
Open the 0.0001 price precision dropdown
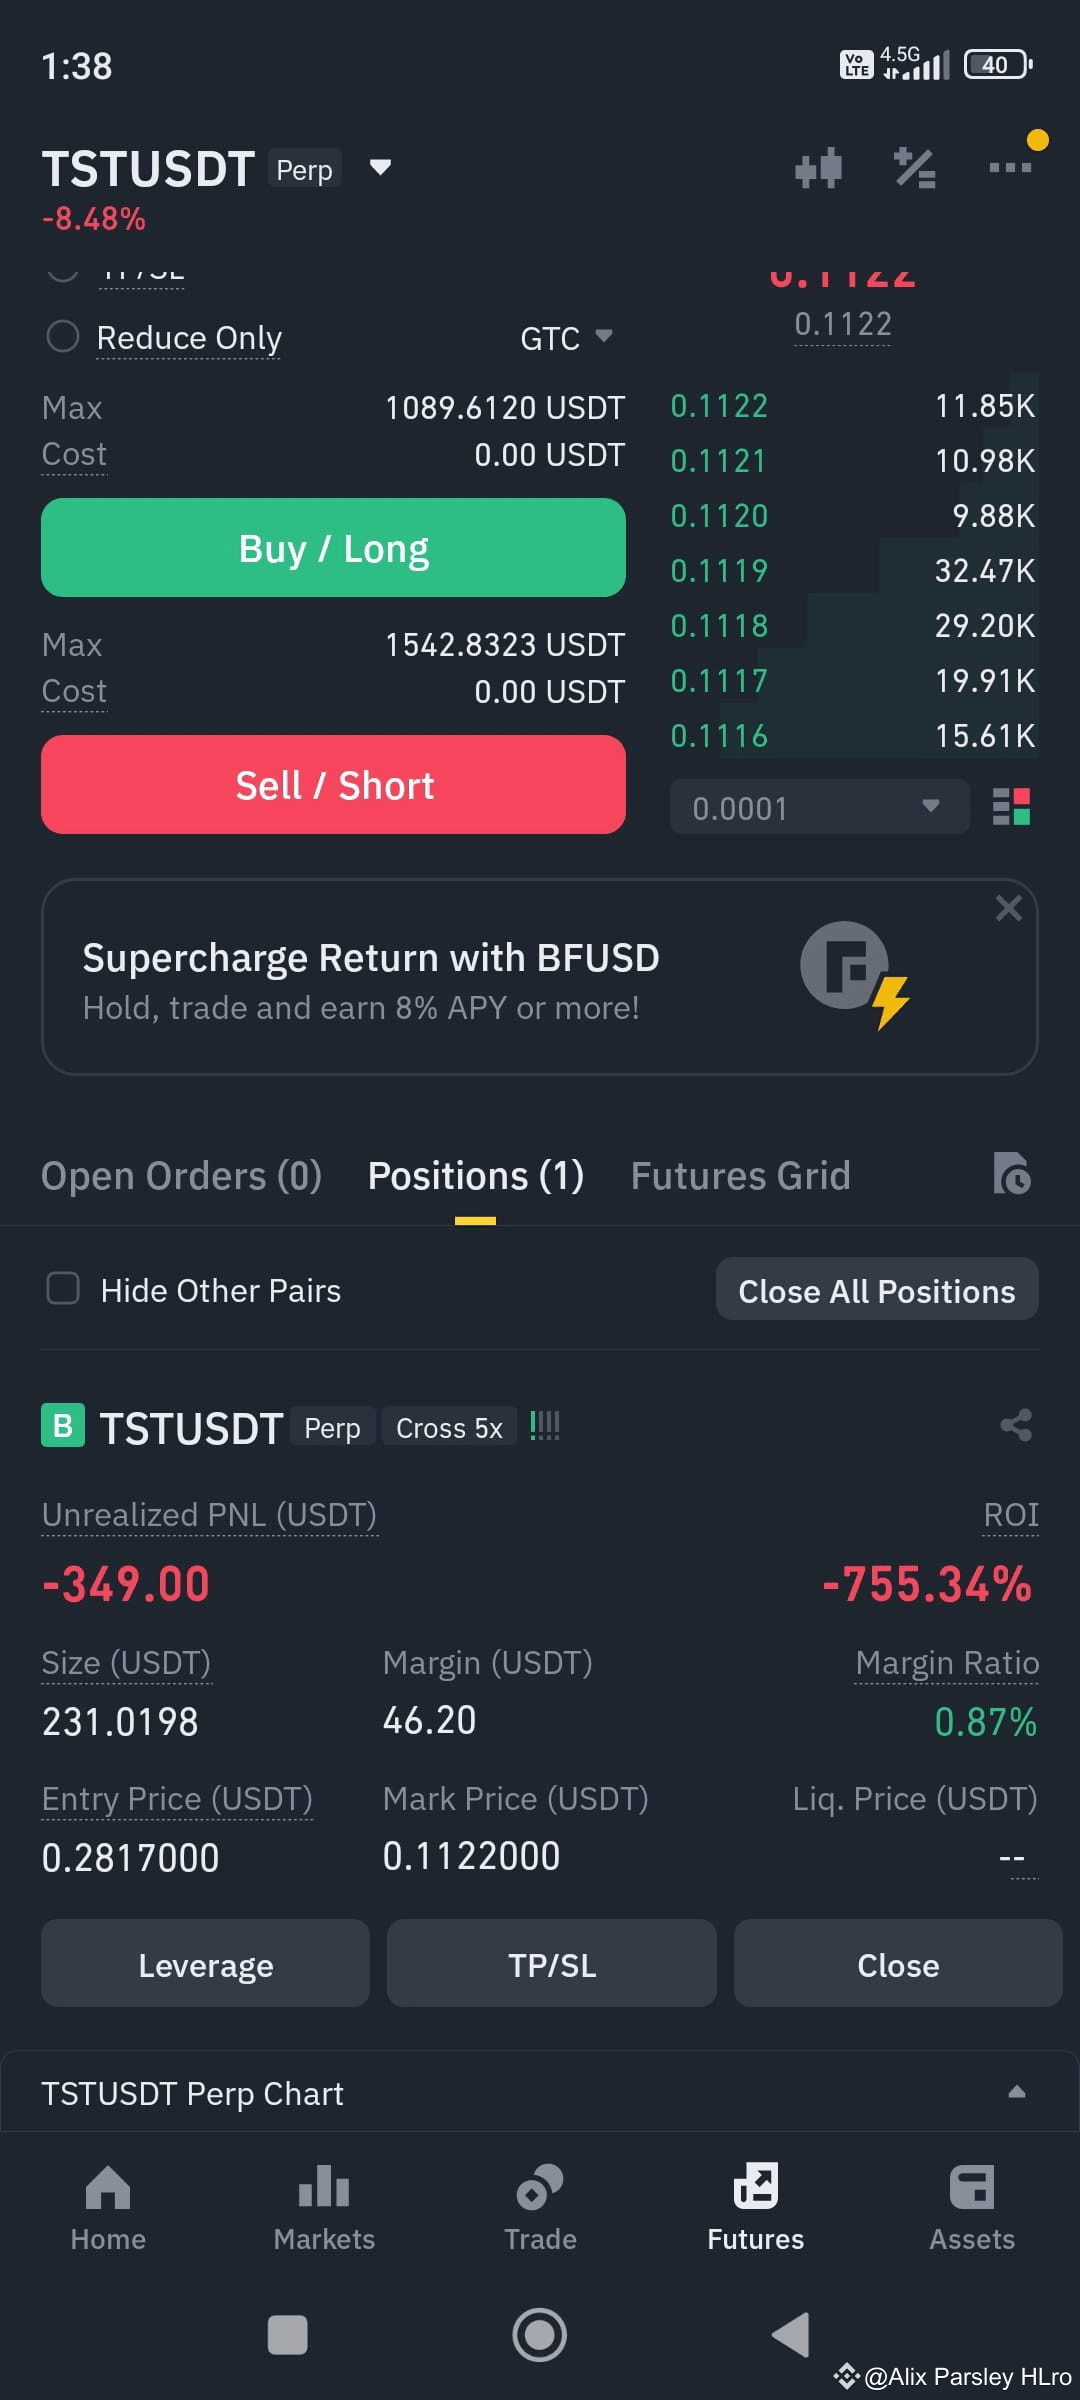coord(819,807)
